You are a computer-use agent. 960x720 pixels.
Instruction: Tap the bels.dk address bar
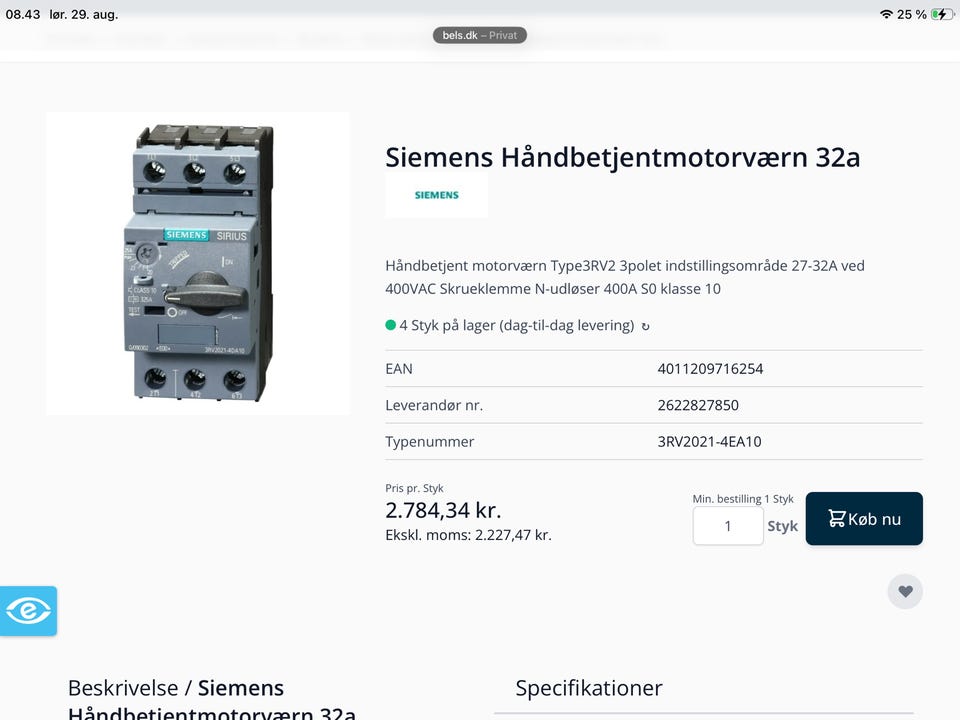(479, 36)
